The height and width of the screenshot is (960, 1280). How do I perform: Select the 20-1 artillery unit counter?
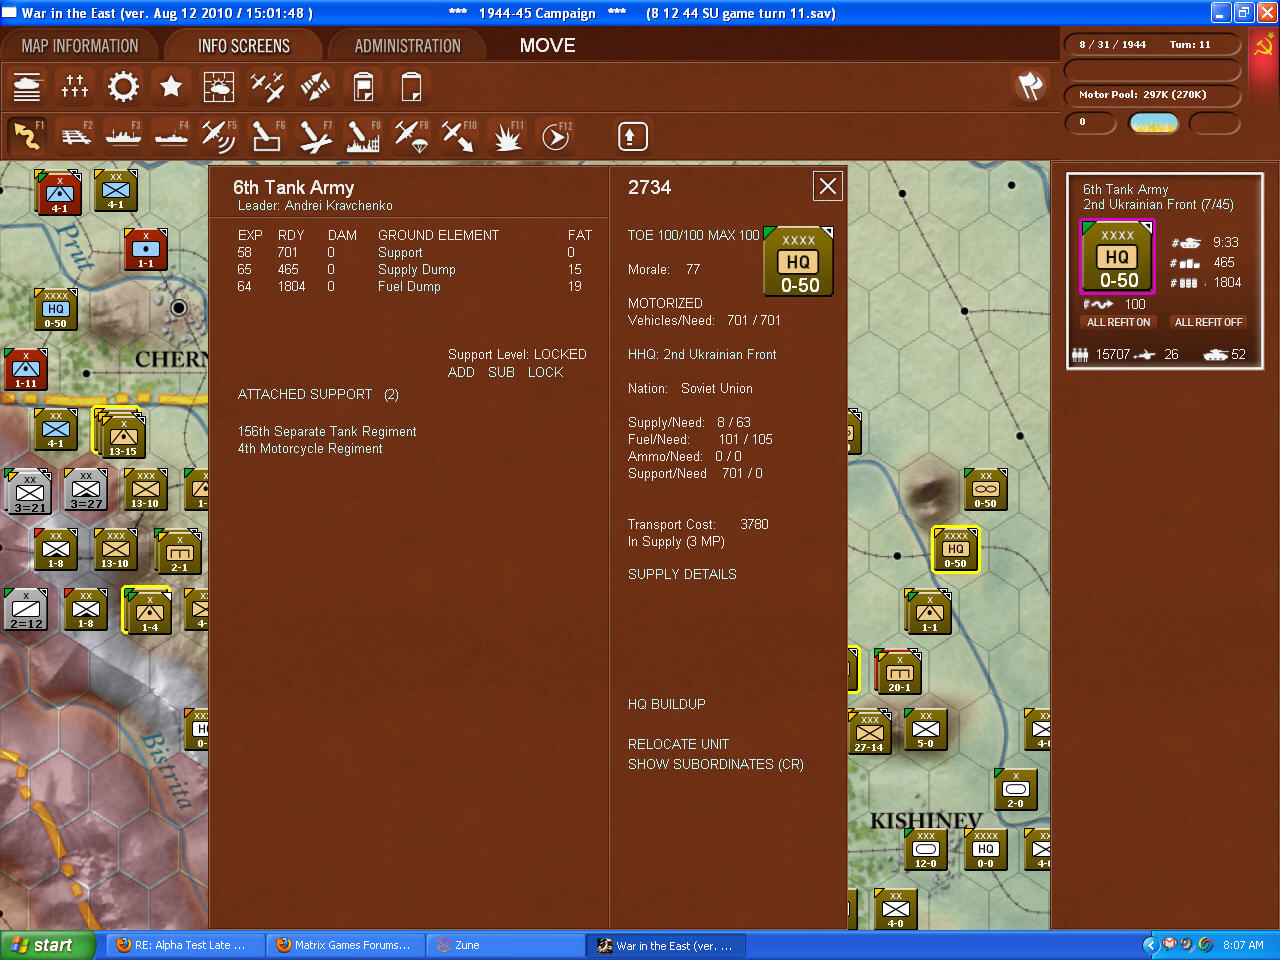pyautogui.click(x=898, y=671)
